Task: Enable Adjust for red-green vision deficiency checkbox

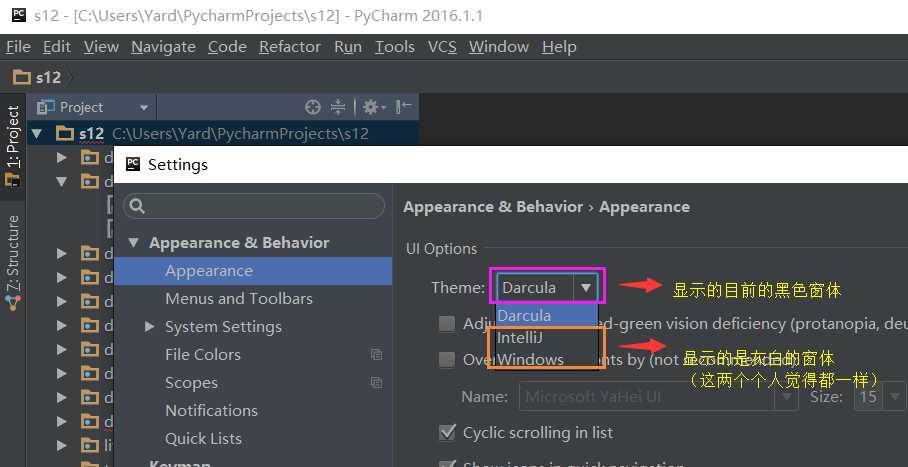Action: (446, 324)
